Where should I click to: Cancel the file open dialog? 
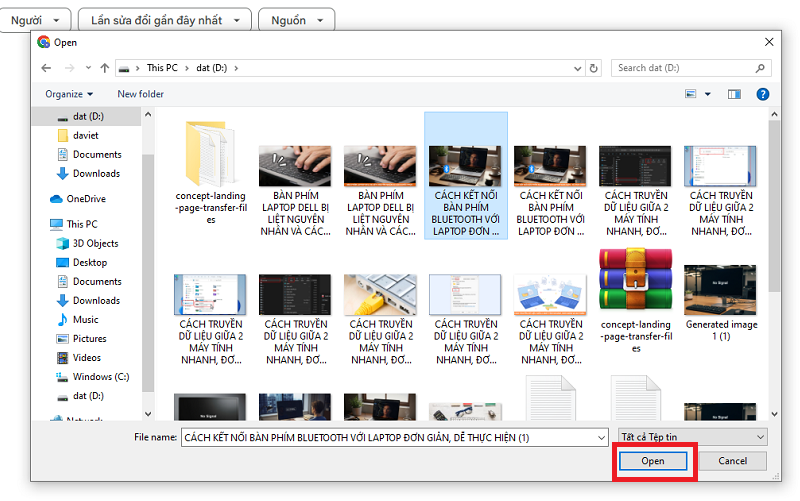click(x=732, y=461)
